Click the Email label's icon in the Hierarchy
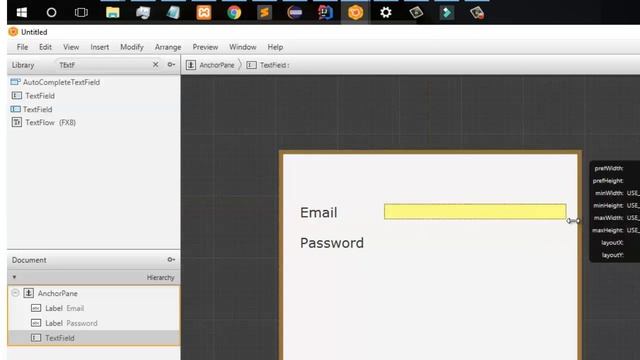The height and width of the screenshot is (360, 640). (x=36, y=308)
